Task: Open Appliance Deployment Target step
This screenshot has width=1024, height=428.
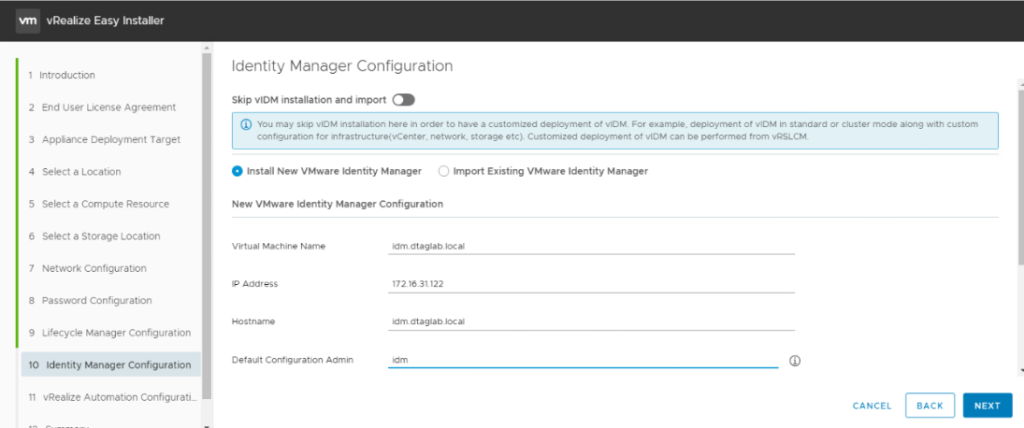Action: click(x=111, y=139)
